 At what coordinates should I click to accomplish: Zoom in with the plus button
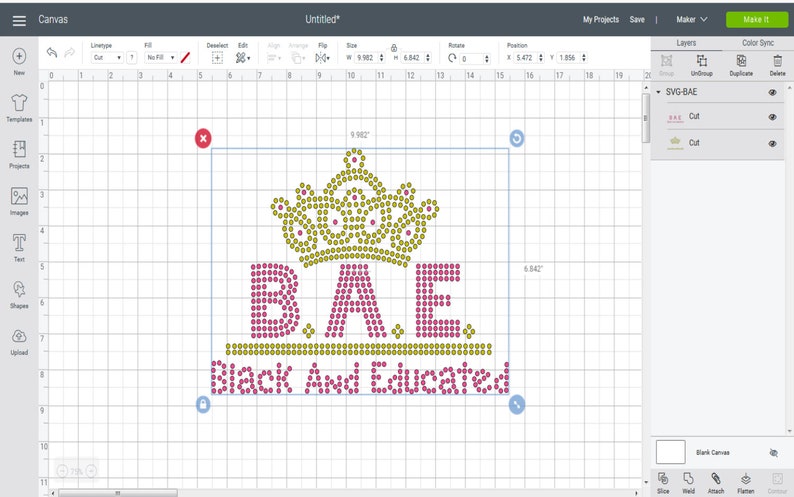pyautogui.click(x=91, y=471)
